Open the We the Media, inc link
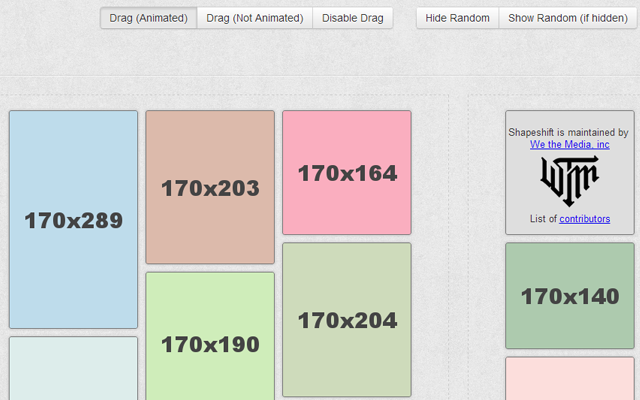The image size is (640, 400). [569, 145]
